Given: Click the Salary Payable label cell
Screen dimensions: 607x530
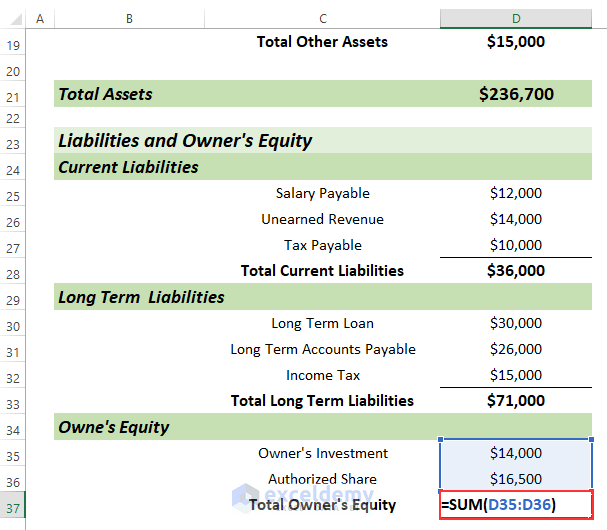Looking at the screenshot, I should [x=322, y=194].
